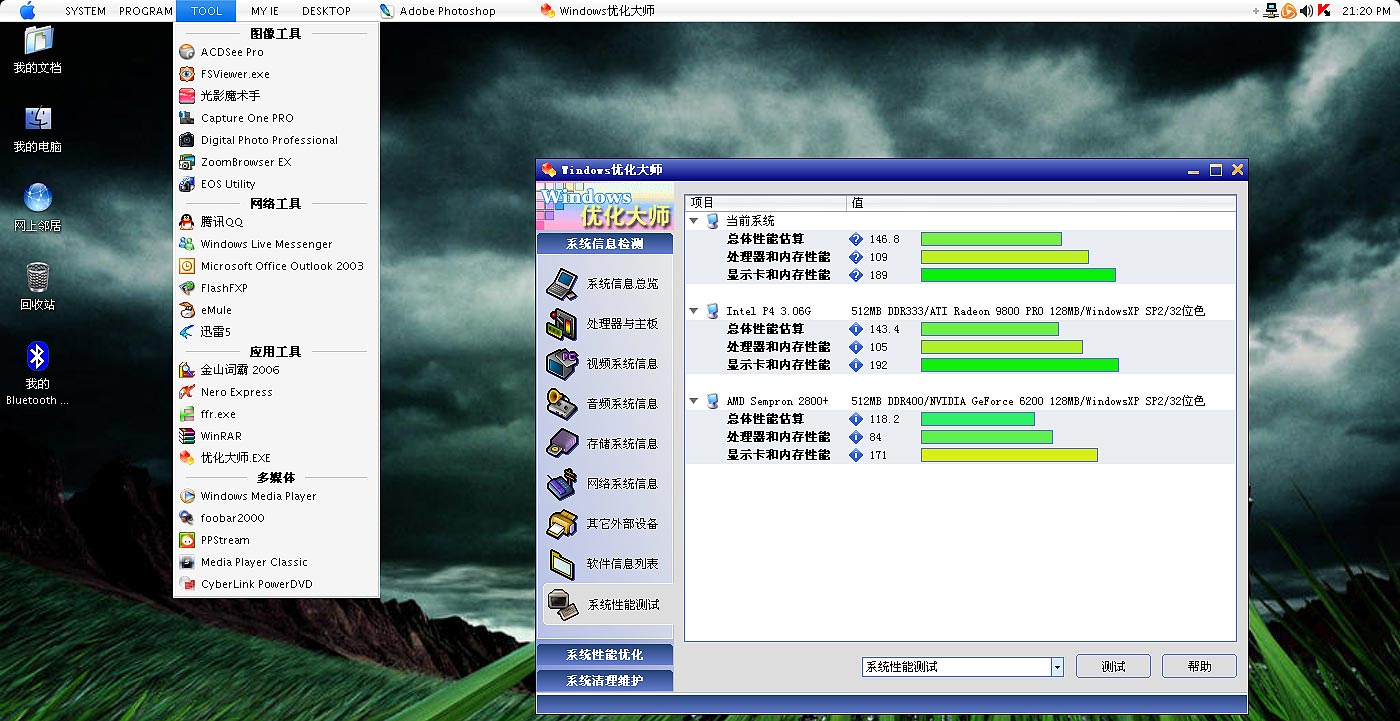Open FlashFXP from the menu
The width and height of the screenshot is (1400, 721).
[276, 288]
